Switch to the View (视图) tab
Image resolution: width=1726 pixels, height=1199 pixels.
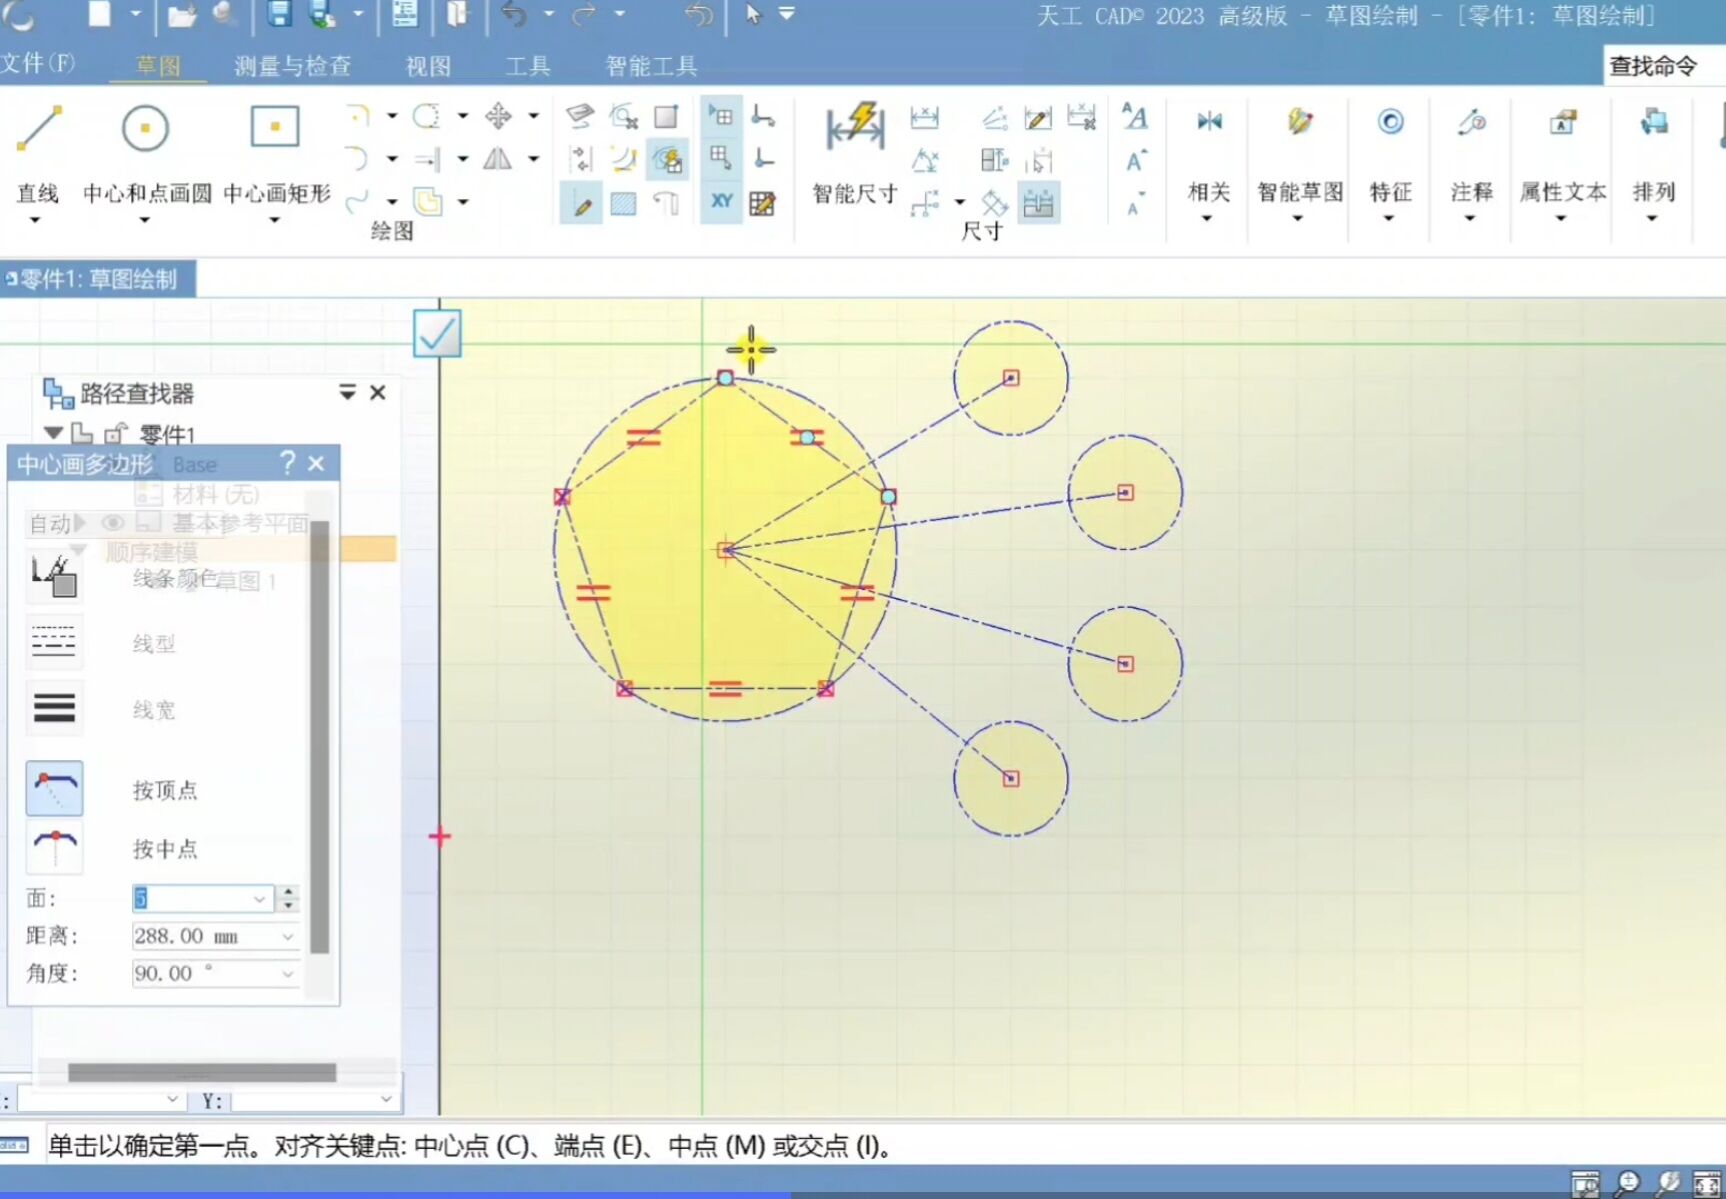pos(428,66)
